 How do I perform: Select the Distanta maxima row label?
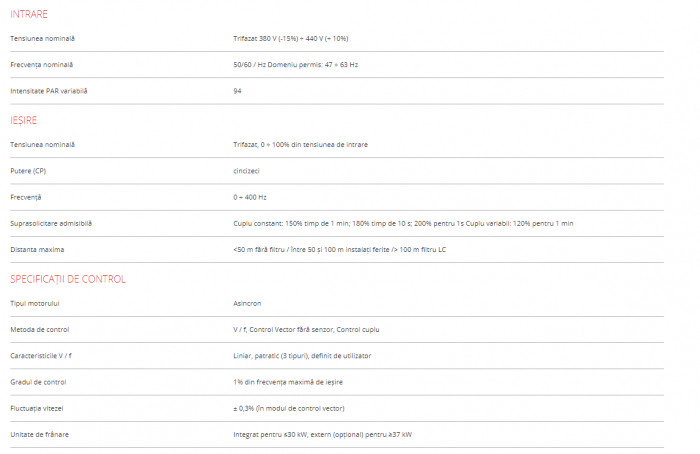(x=37, y=249)
